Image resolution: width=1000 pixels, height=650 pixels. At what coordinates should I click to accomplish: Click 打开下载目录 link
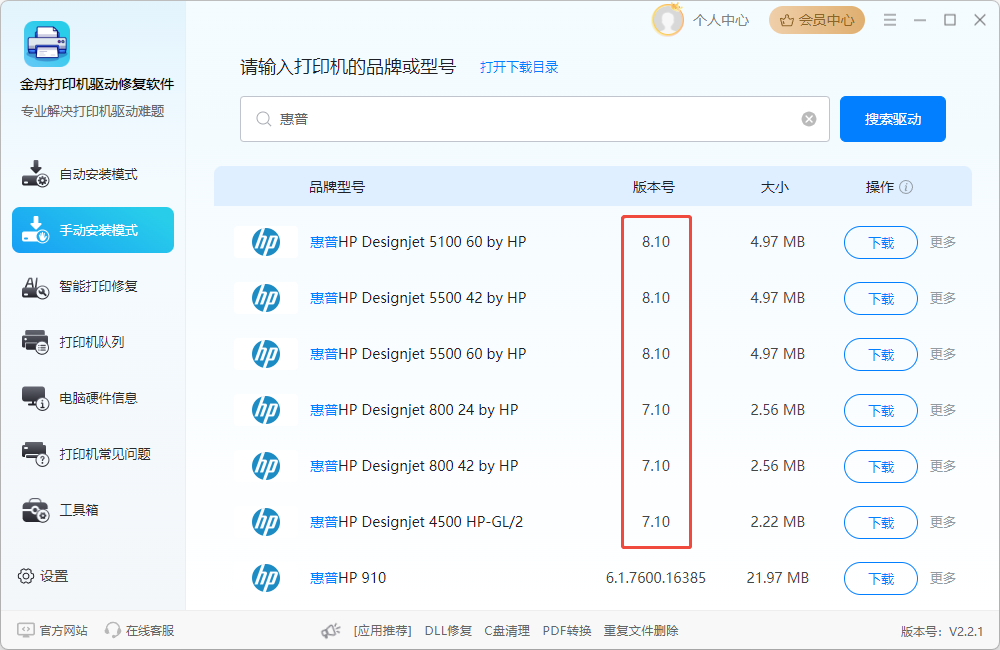pos(518,67)
